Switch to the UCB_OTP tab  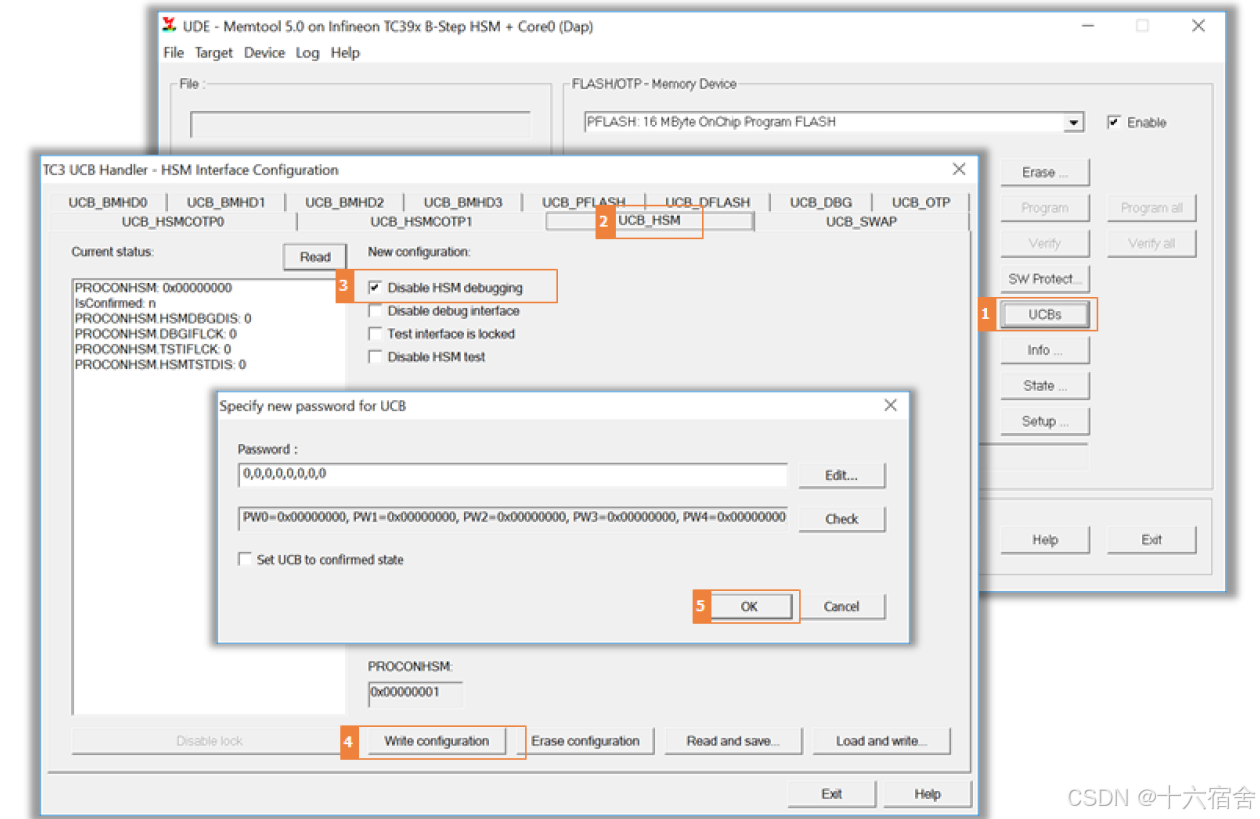point(921,202)
